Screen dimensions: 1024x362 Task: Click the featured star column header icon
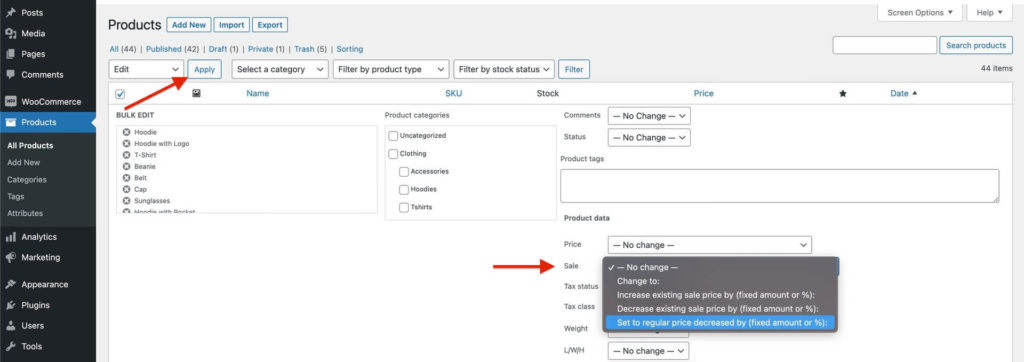[842, 93]
